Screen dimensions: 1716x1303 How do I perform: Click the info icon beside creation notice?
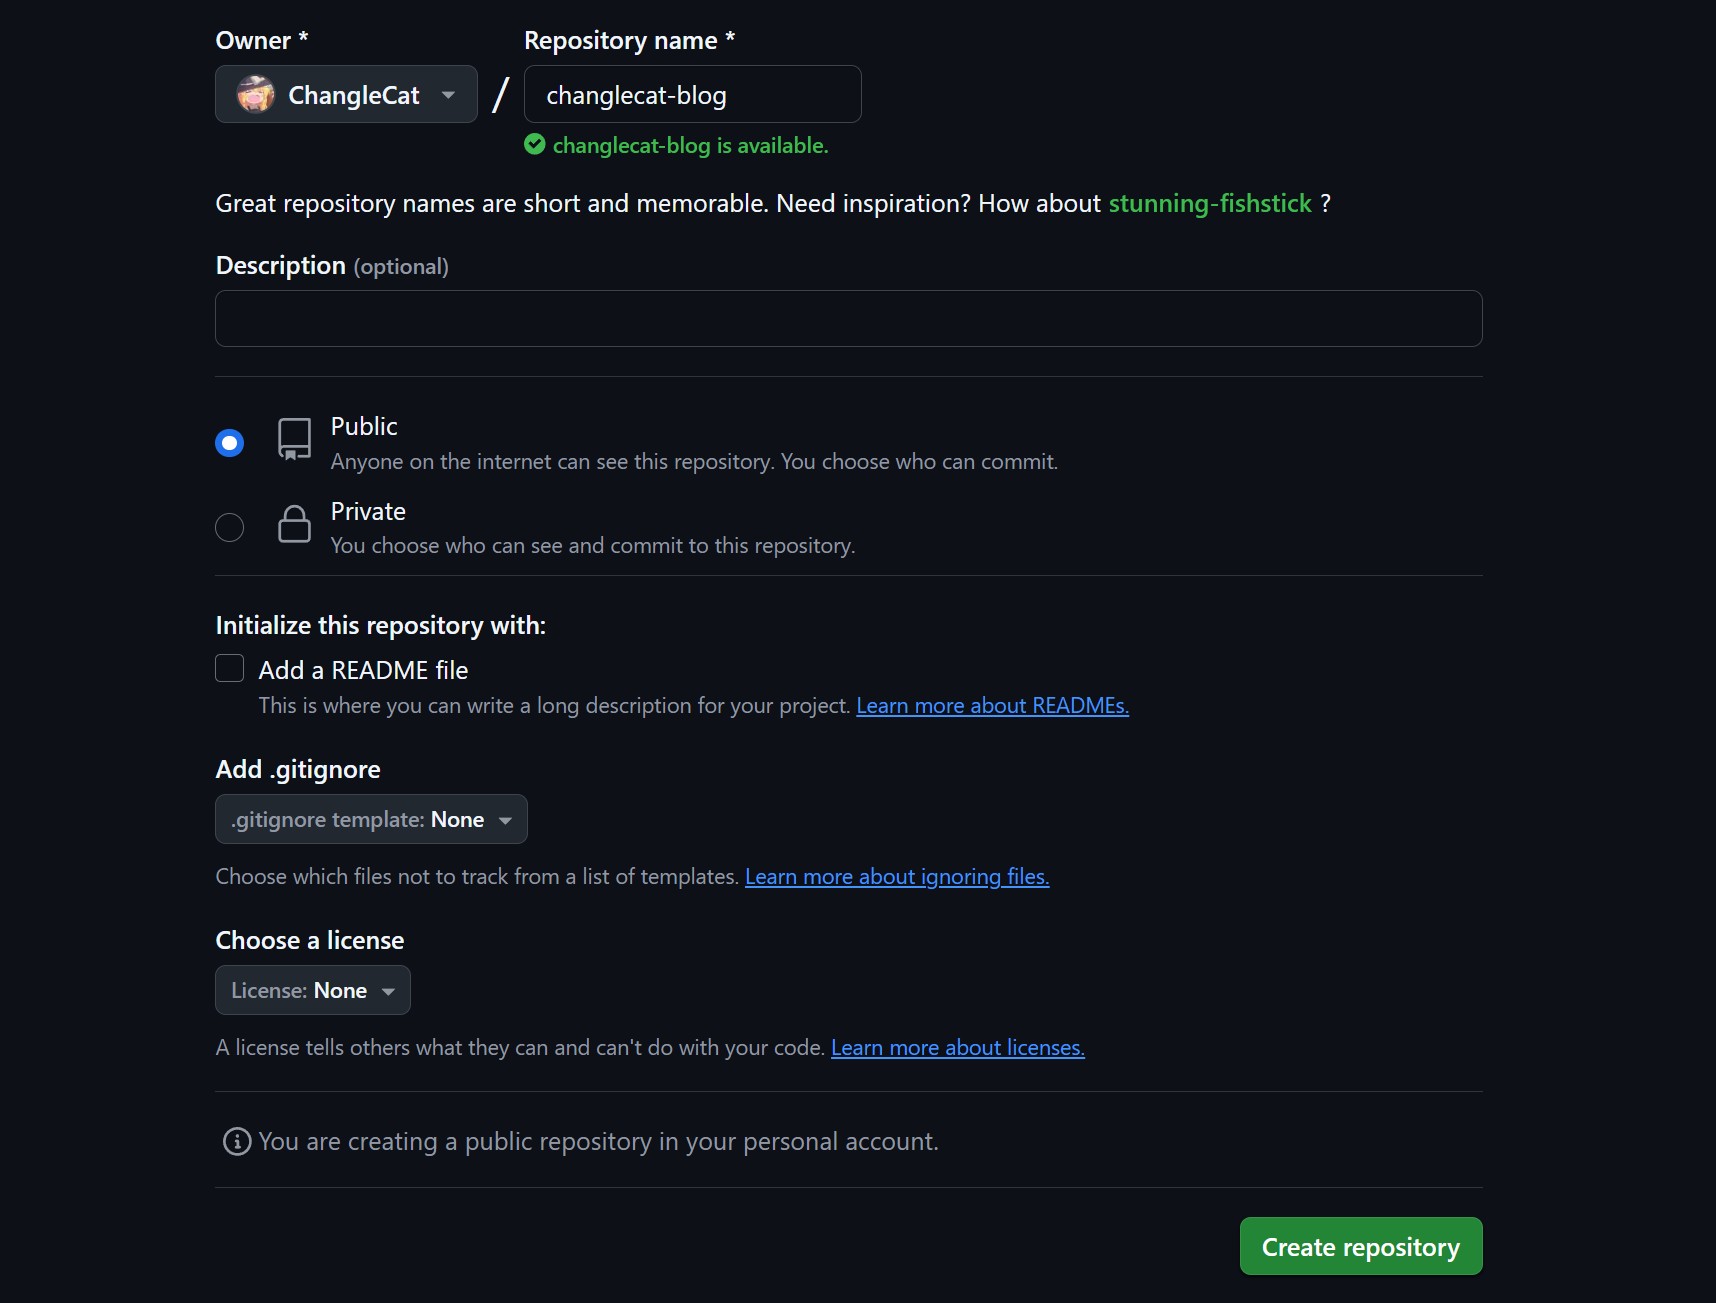point(237,1141)
